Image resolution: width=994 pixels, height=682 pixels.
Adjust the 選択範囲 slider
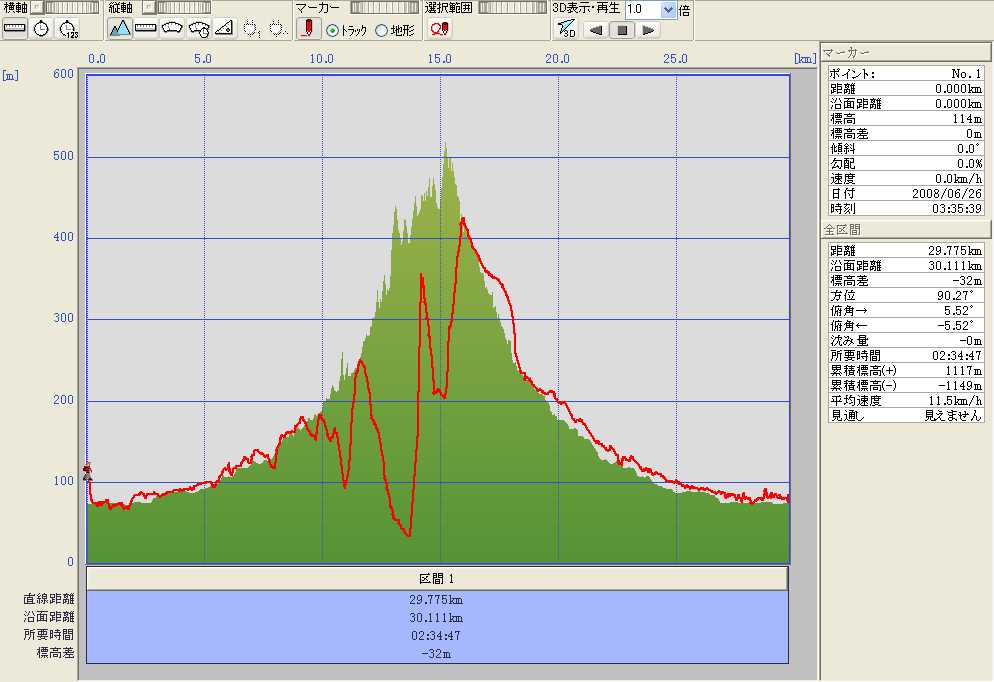pyautogui.click(x=513, y=8)
